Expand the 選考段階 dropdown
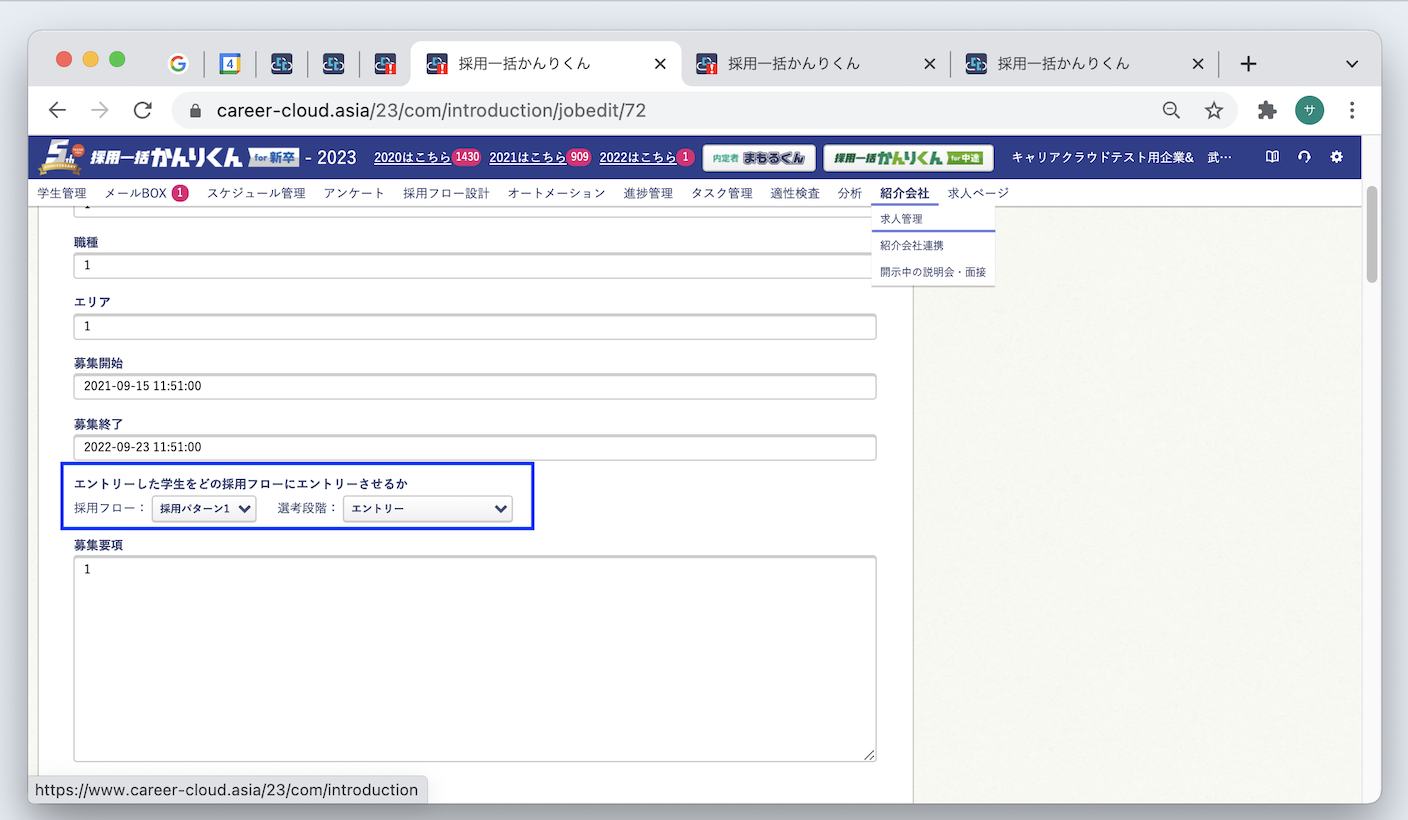Viewport: 1408px width, 820px height. click(428, 509)
